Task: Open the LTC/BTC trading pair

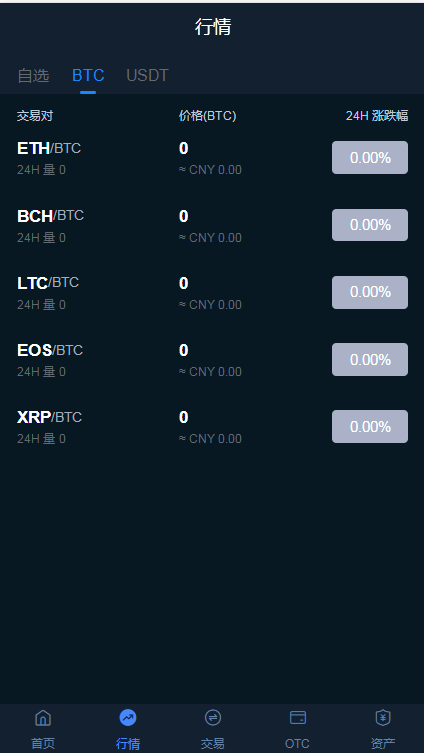Action: tap(212, 292)
